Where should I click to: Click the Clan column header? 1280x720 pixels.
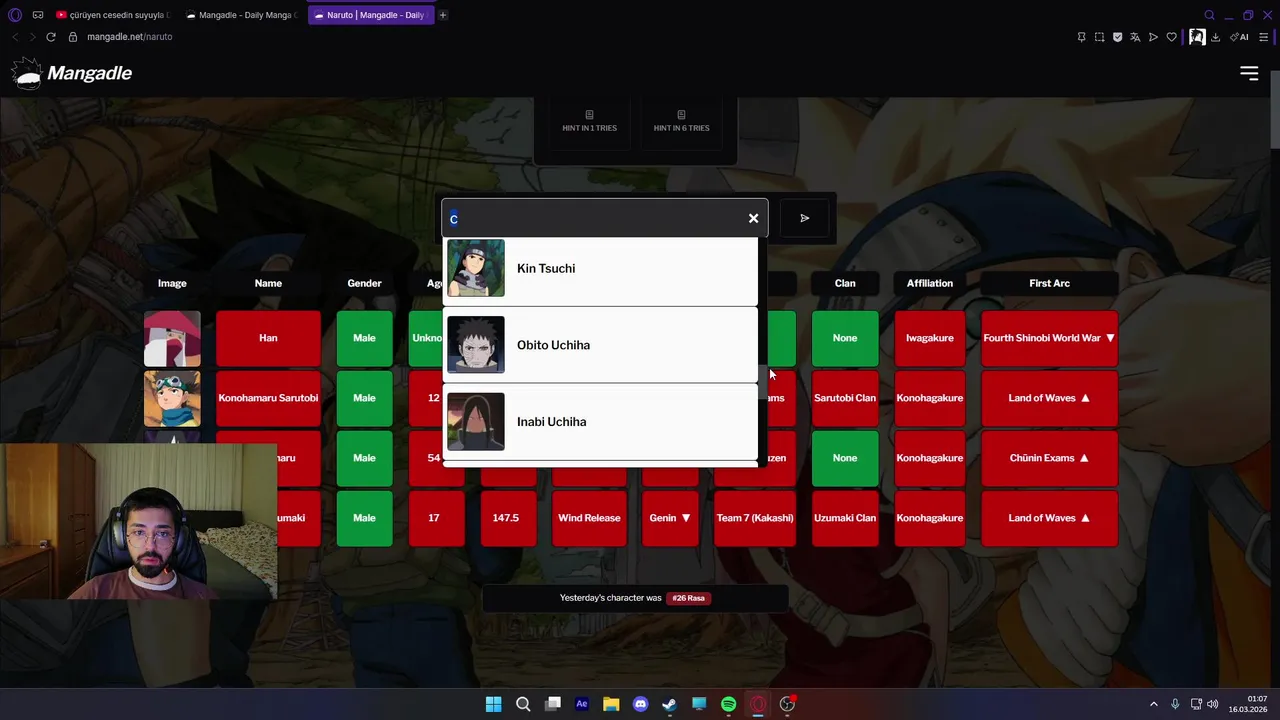click(845, 283)
